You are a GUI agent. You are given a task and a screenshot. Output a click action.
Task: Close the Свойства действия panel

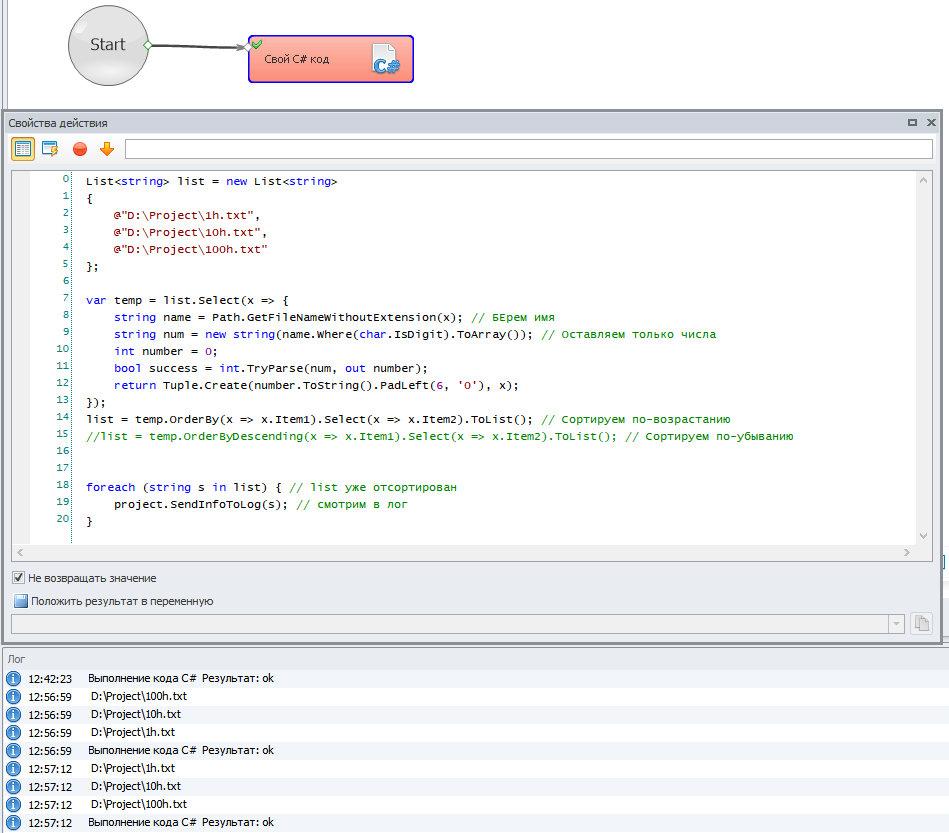pos(930,123)
